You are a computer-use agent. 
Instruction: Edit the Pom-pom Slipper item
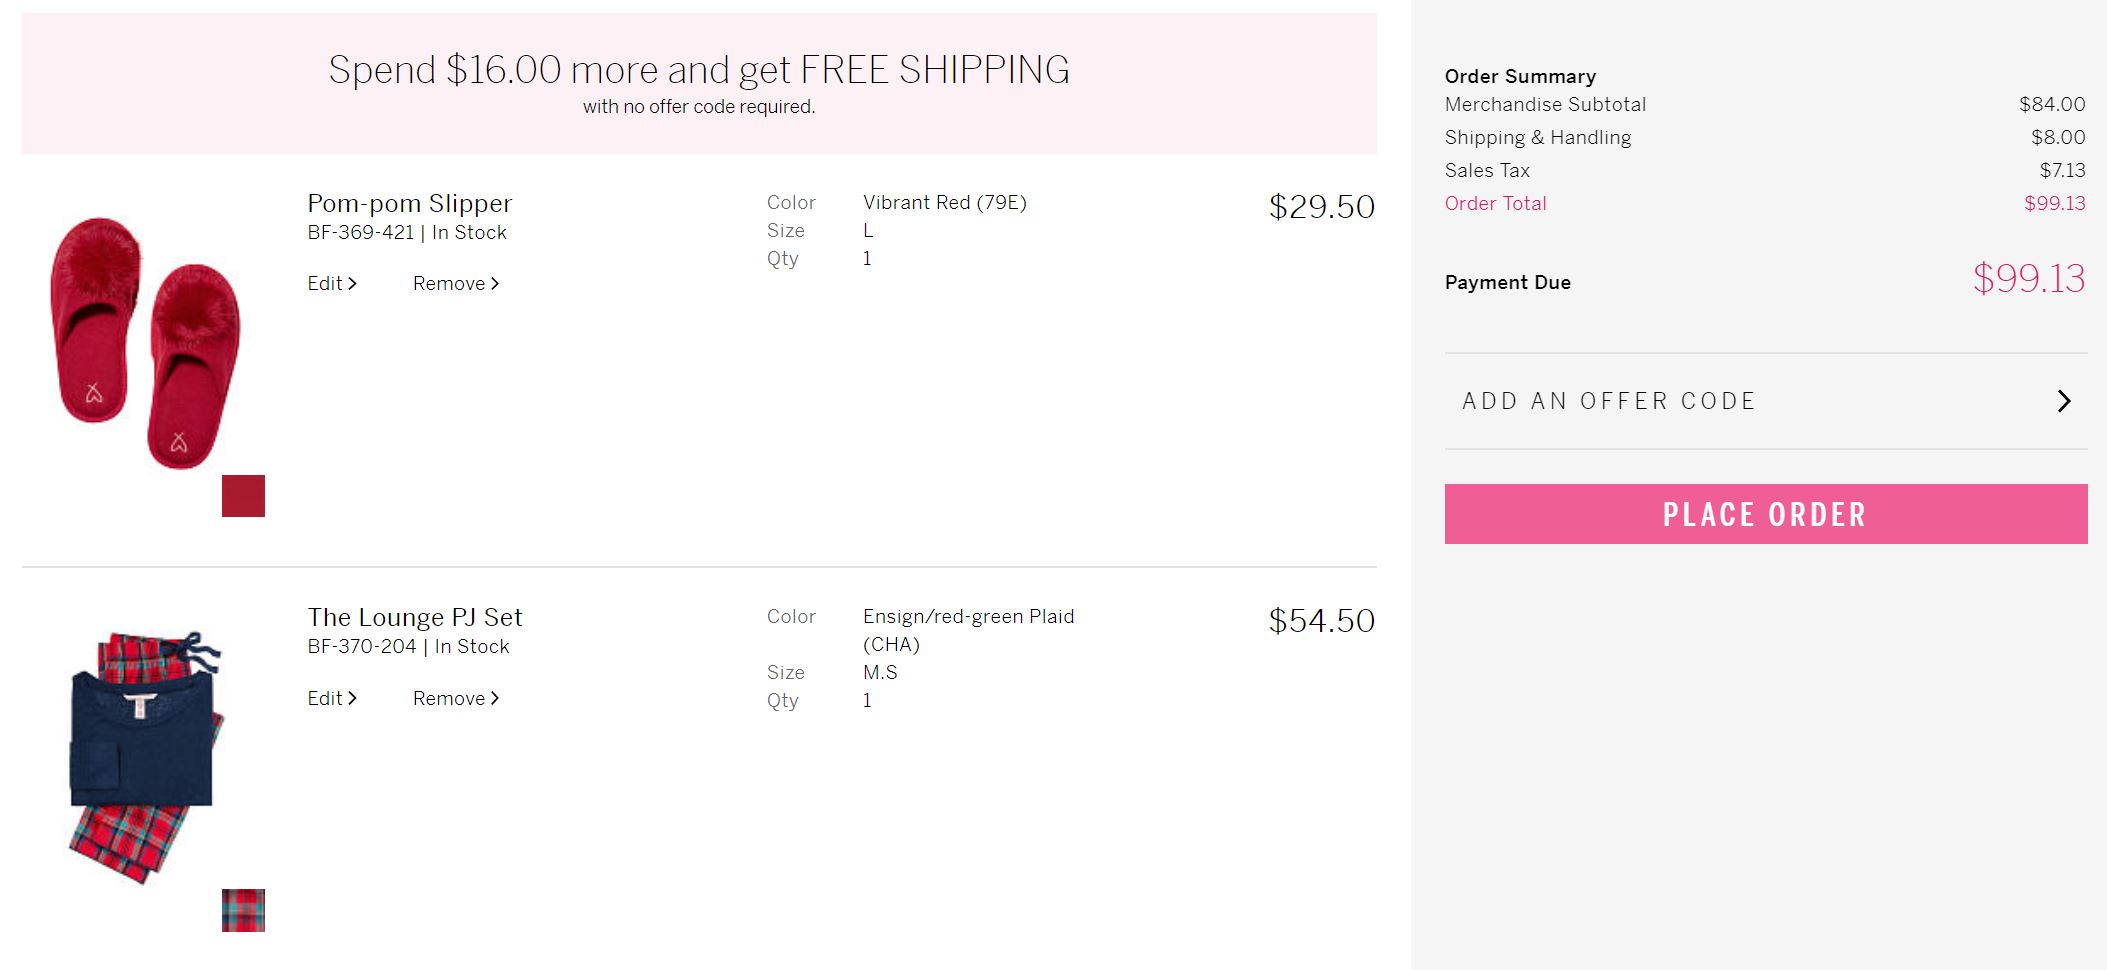click(x=331, y=284)
